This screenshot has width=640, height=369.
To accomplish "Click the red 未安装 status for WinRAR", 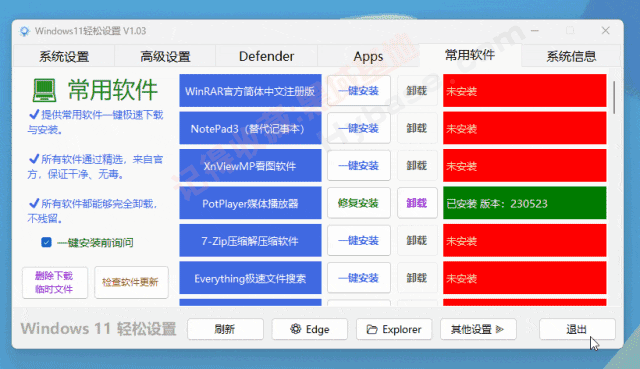I will (x=524, y=91).
